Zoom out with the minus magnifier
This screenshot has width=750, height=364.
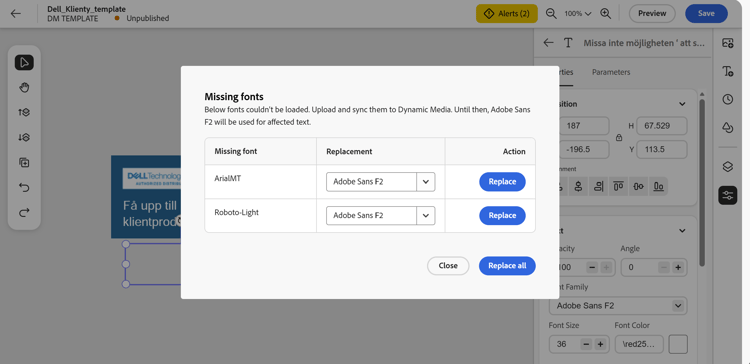[x=551, y=13]
